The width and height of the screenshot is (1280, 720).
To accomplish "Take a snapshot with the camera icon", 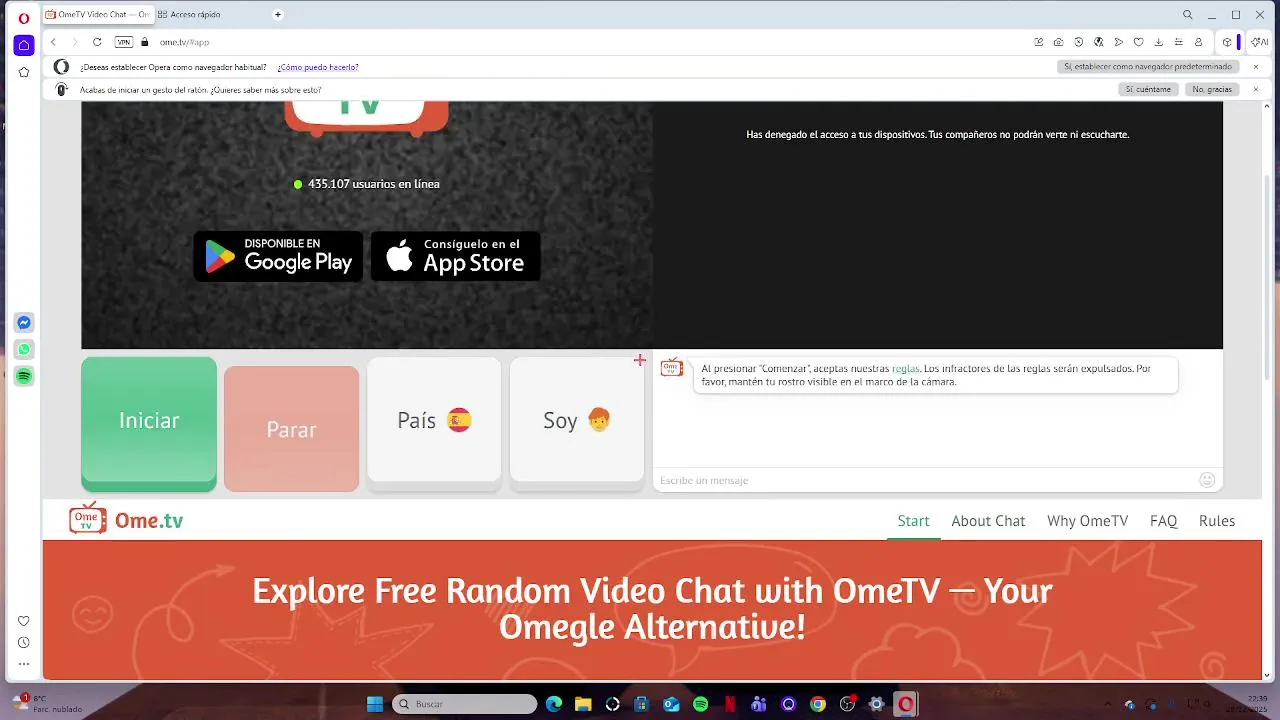I will [x=1058, y=42].
